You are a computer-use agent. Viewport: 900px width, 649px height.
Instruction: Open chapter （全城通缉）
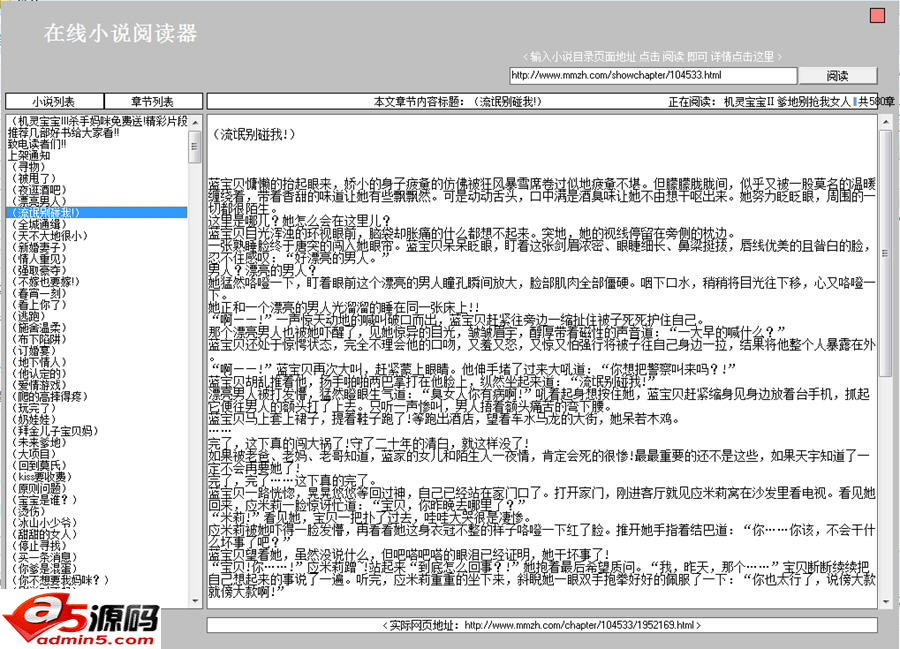tap(38, 224)
